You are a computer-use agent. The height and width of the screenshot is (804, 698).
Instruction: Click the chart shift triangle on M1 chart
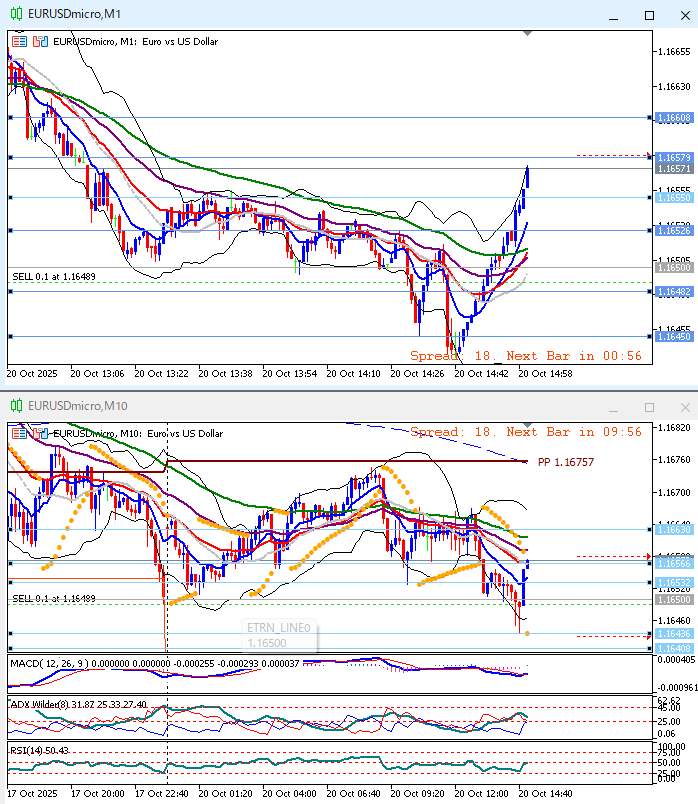528,33
